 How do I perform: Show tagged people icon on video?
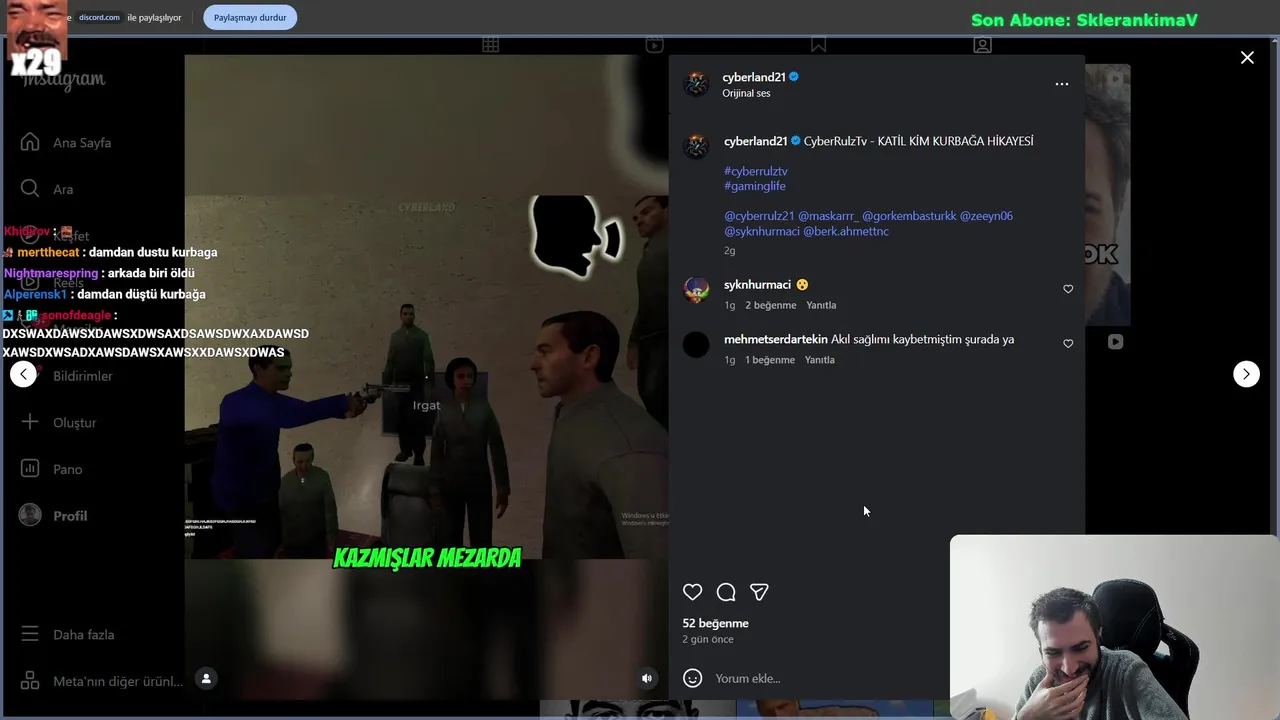[206, 678]
